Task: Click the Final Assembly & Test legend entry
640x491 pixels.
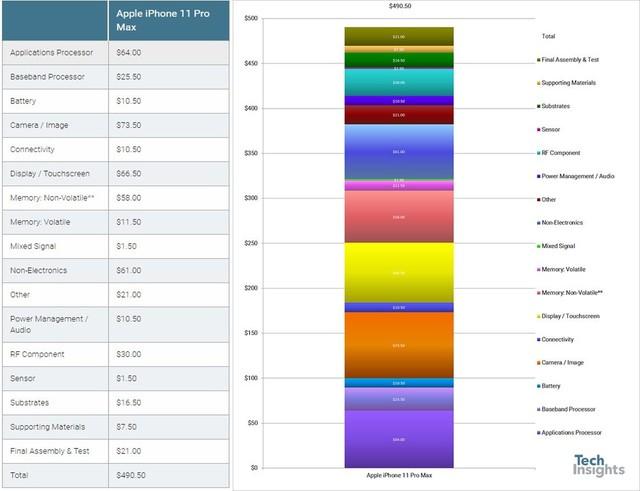Action: pos(568,60)
